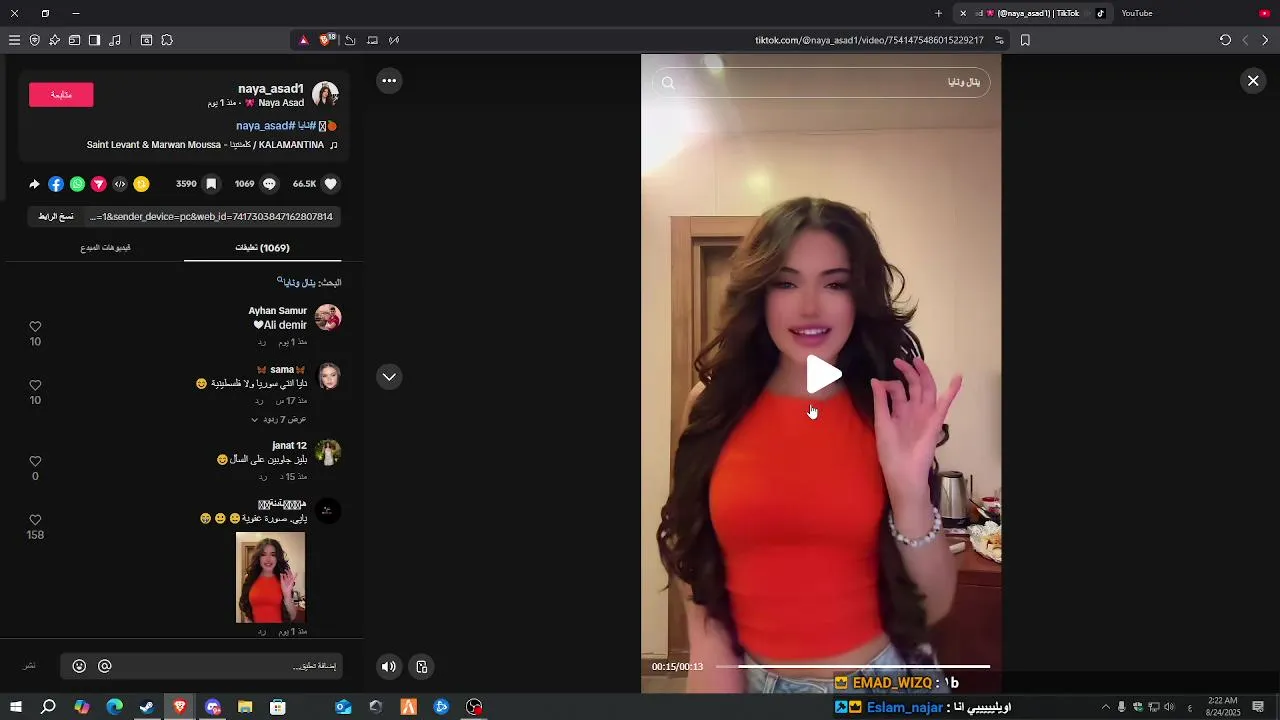Bookmark this page in the address bar
The image size is (1280, 720).
1025,40
